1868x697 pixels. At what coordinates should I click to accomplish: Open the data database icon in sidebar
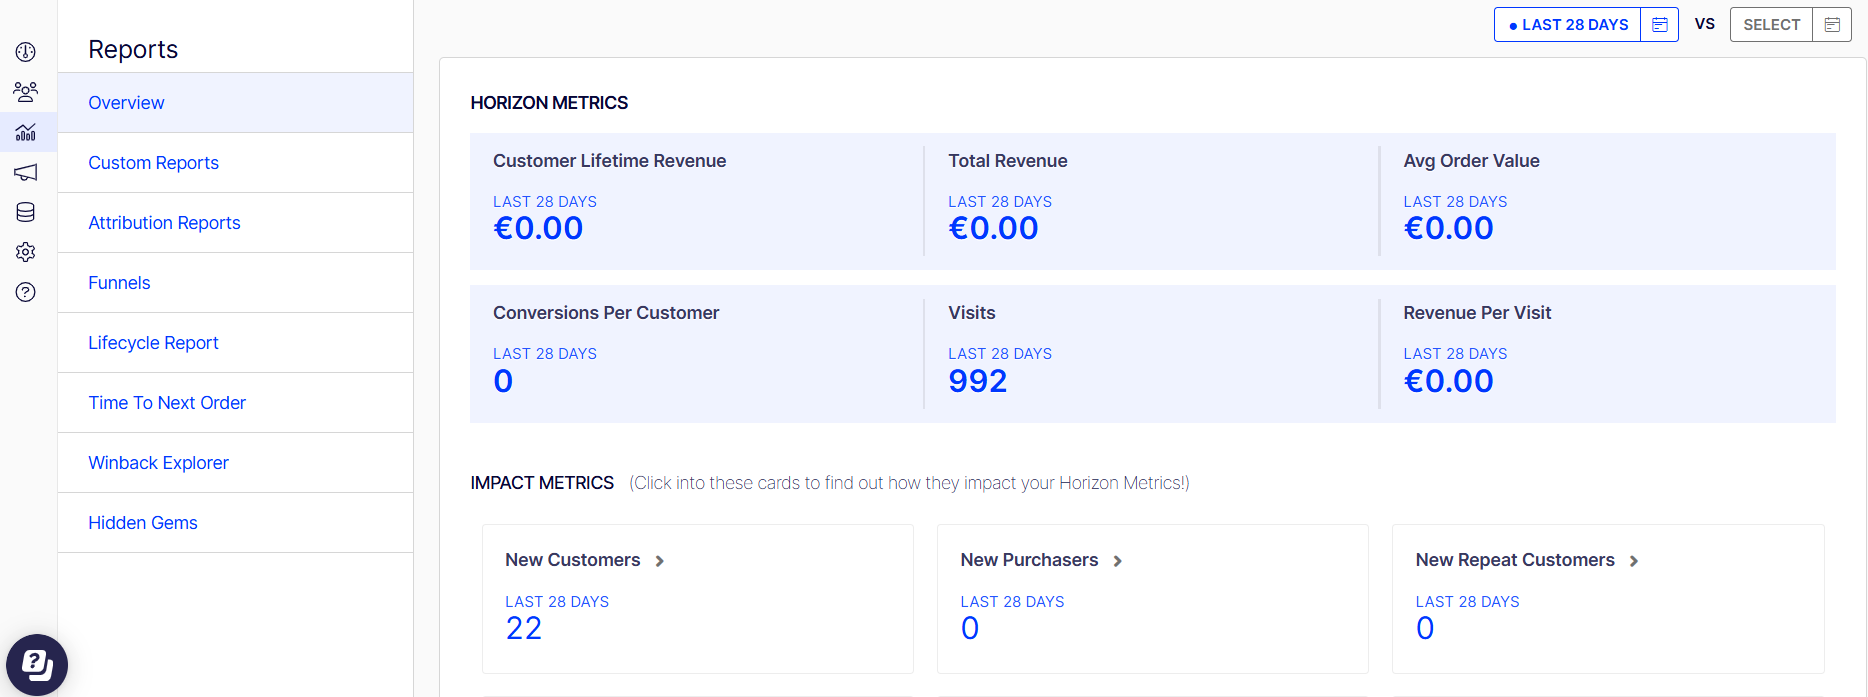[x=26, y=212]
